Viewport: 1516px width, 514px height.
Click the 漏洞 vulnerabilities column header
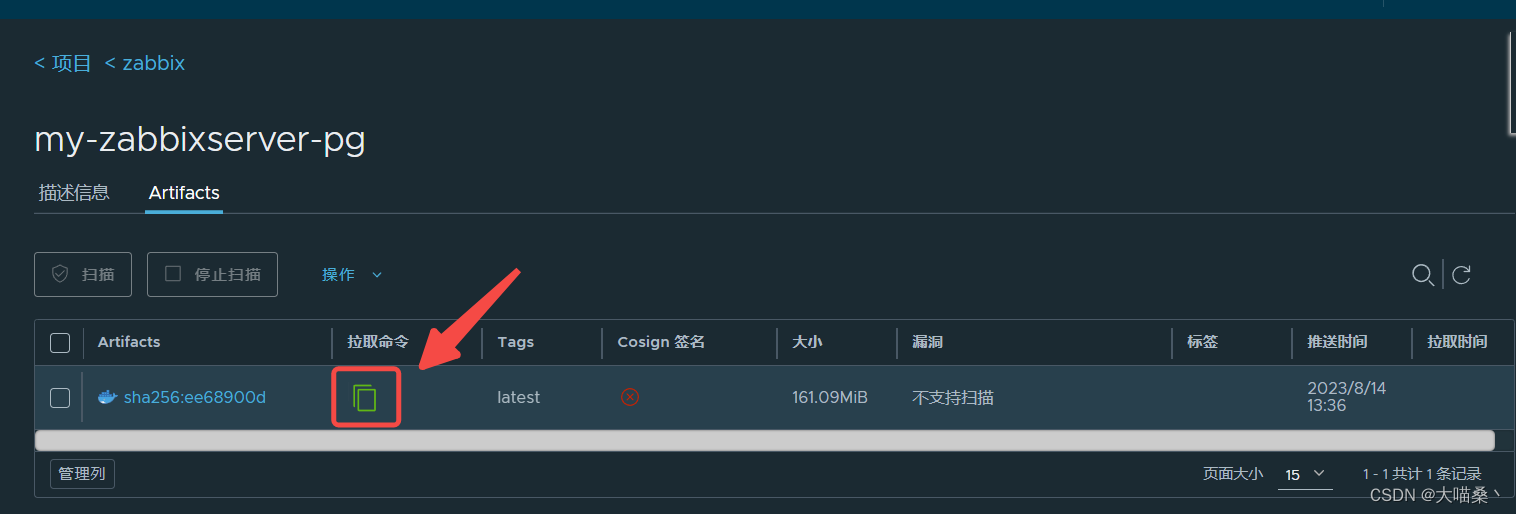coord(927,342)
